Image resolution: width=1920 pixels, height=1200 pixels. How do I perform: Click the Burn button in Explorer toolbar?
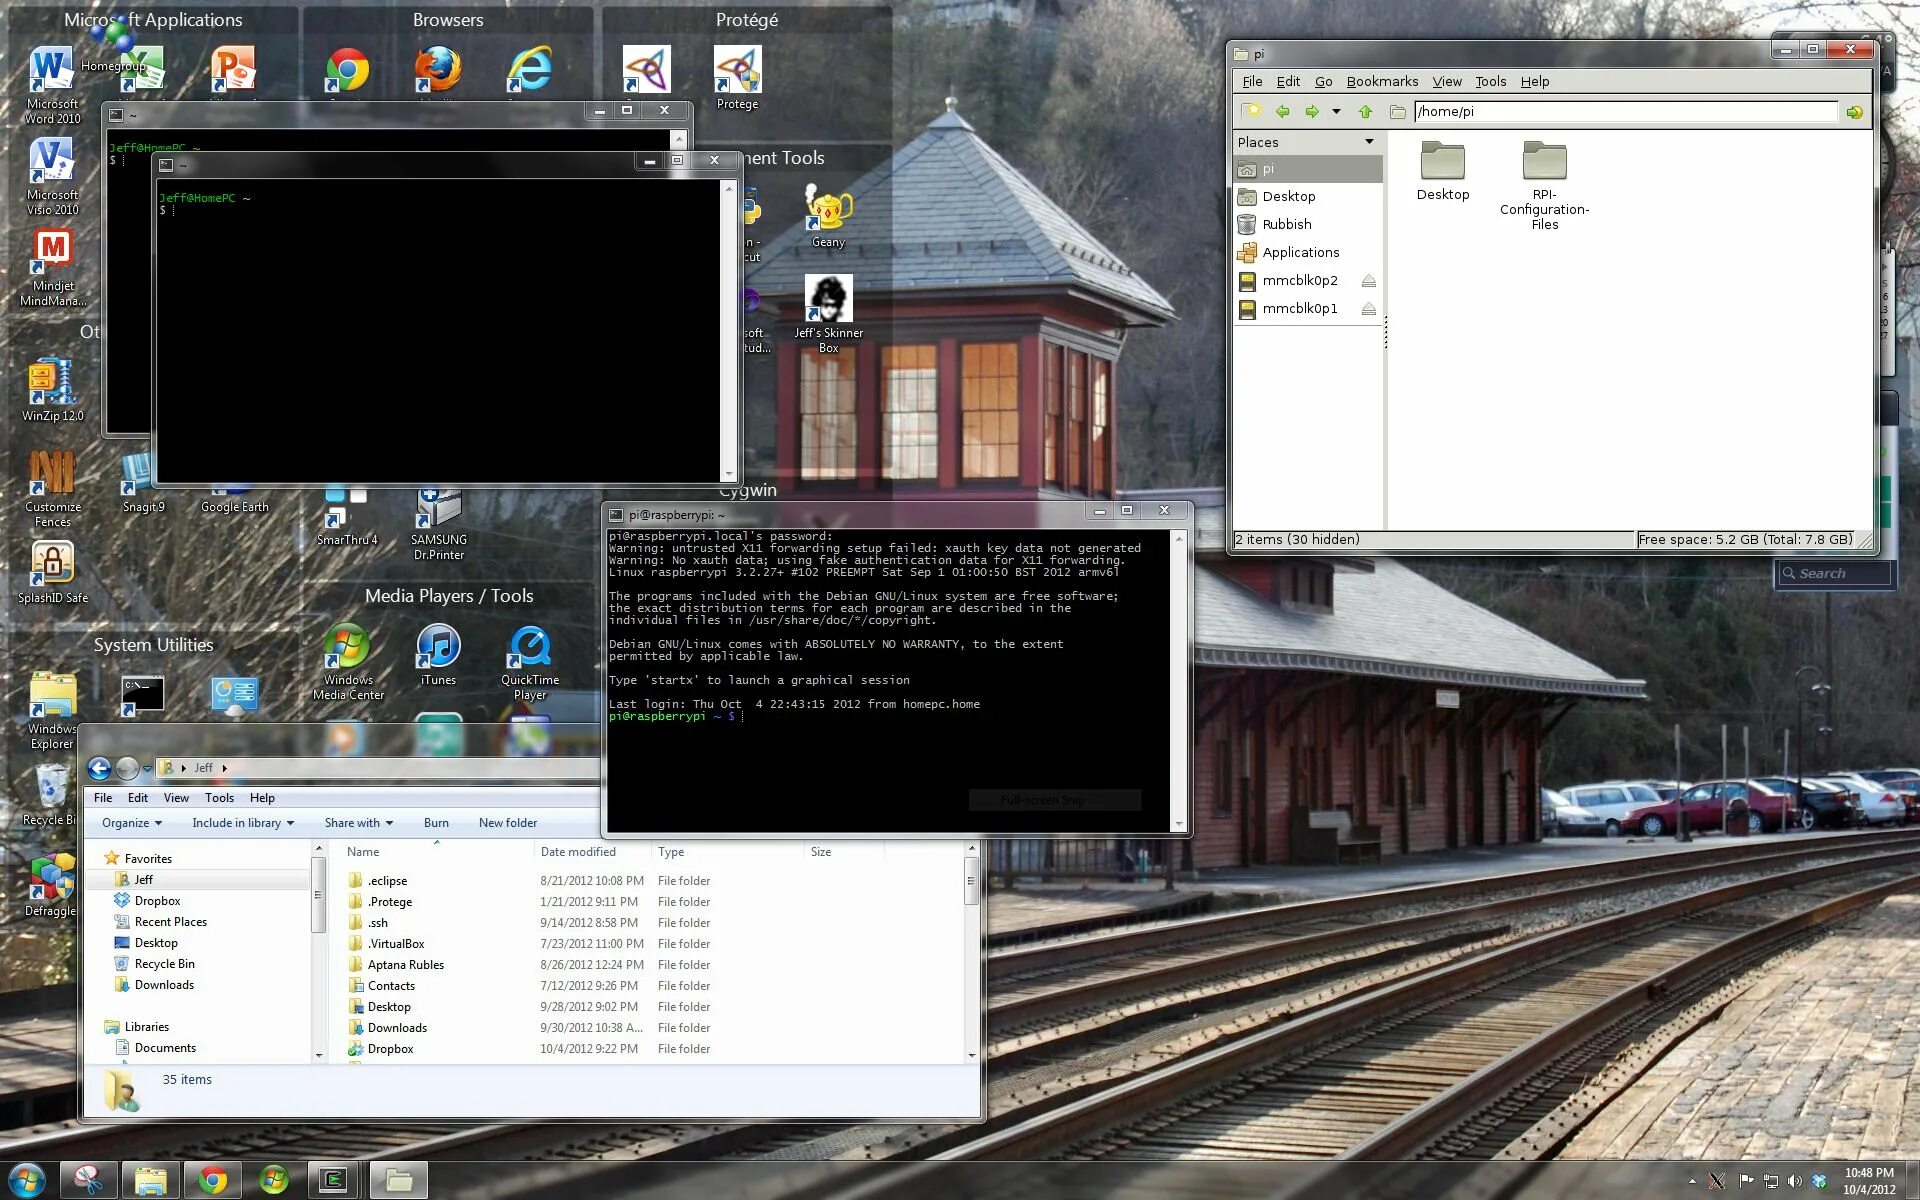click(x=436, y=823)
